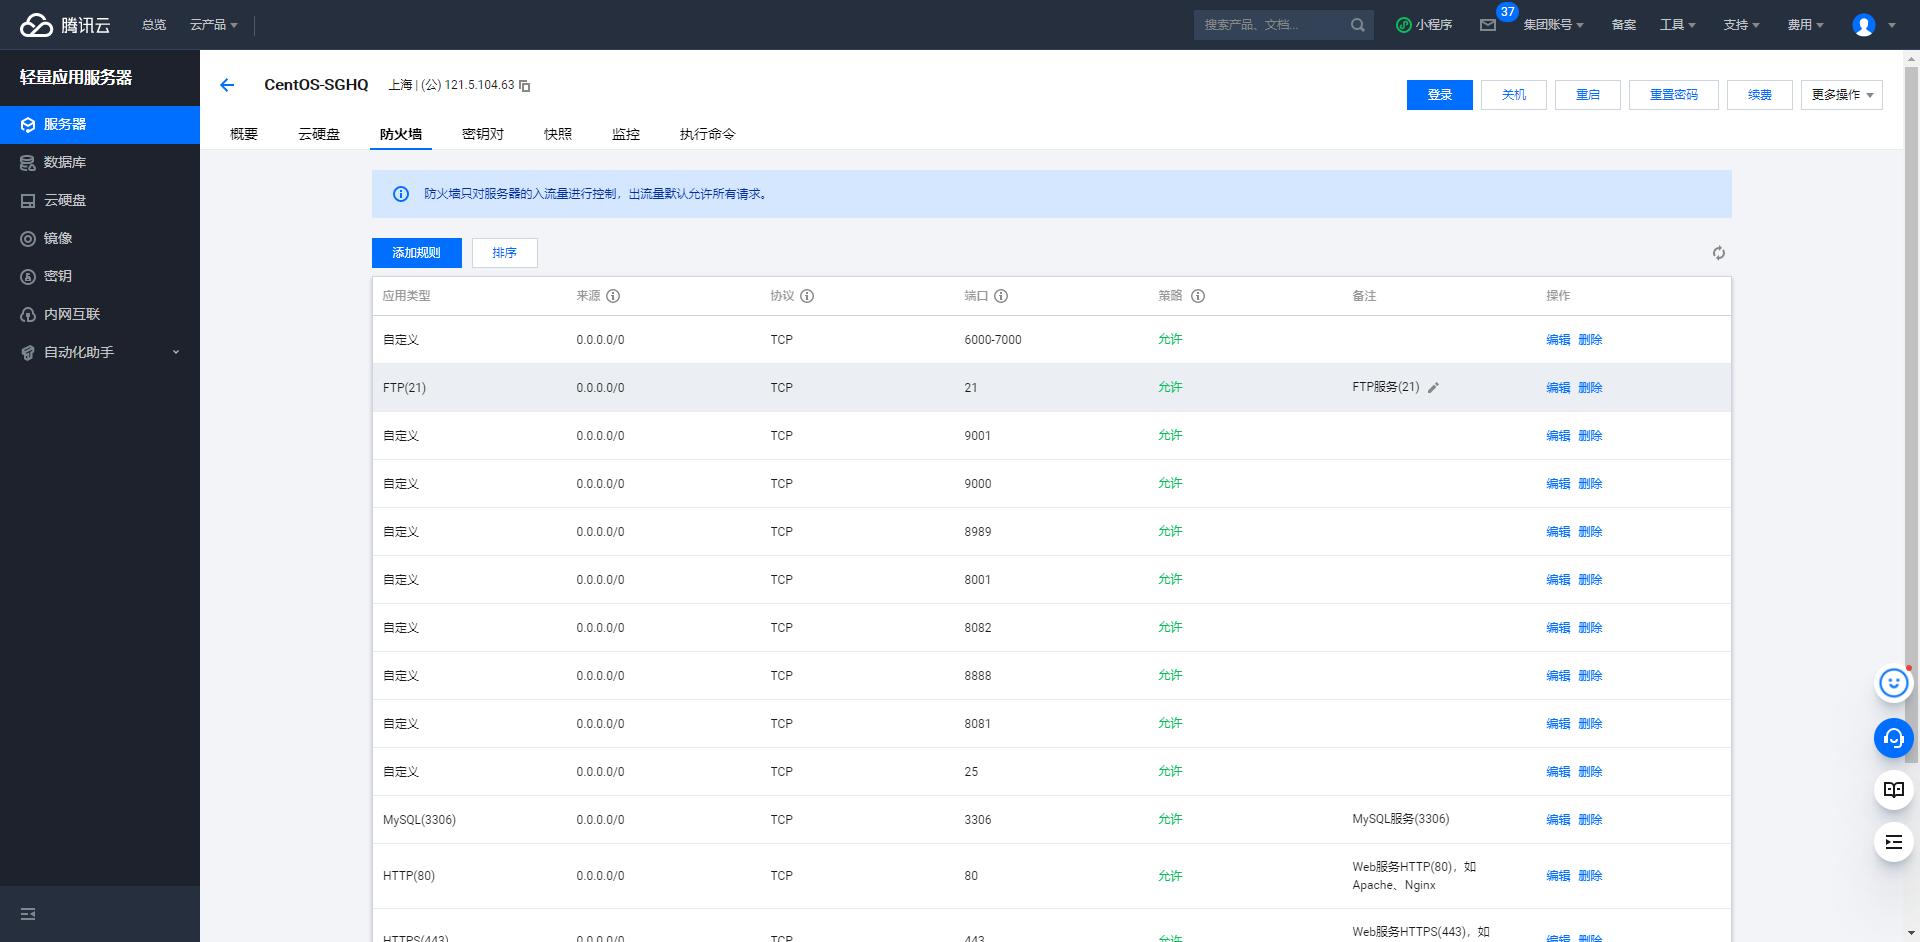Open 密钥 in the sidebar
The height and width of the screenshot is (942, 1920).
pos(100,277)
